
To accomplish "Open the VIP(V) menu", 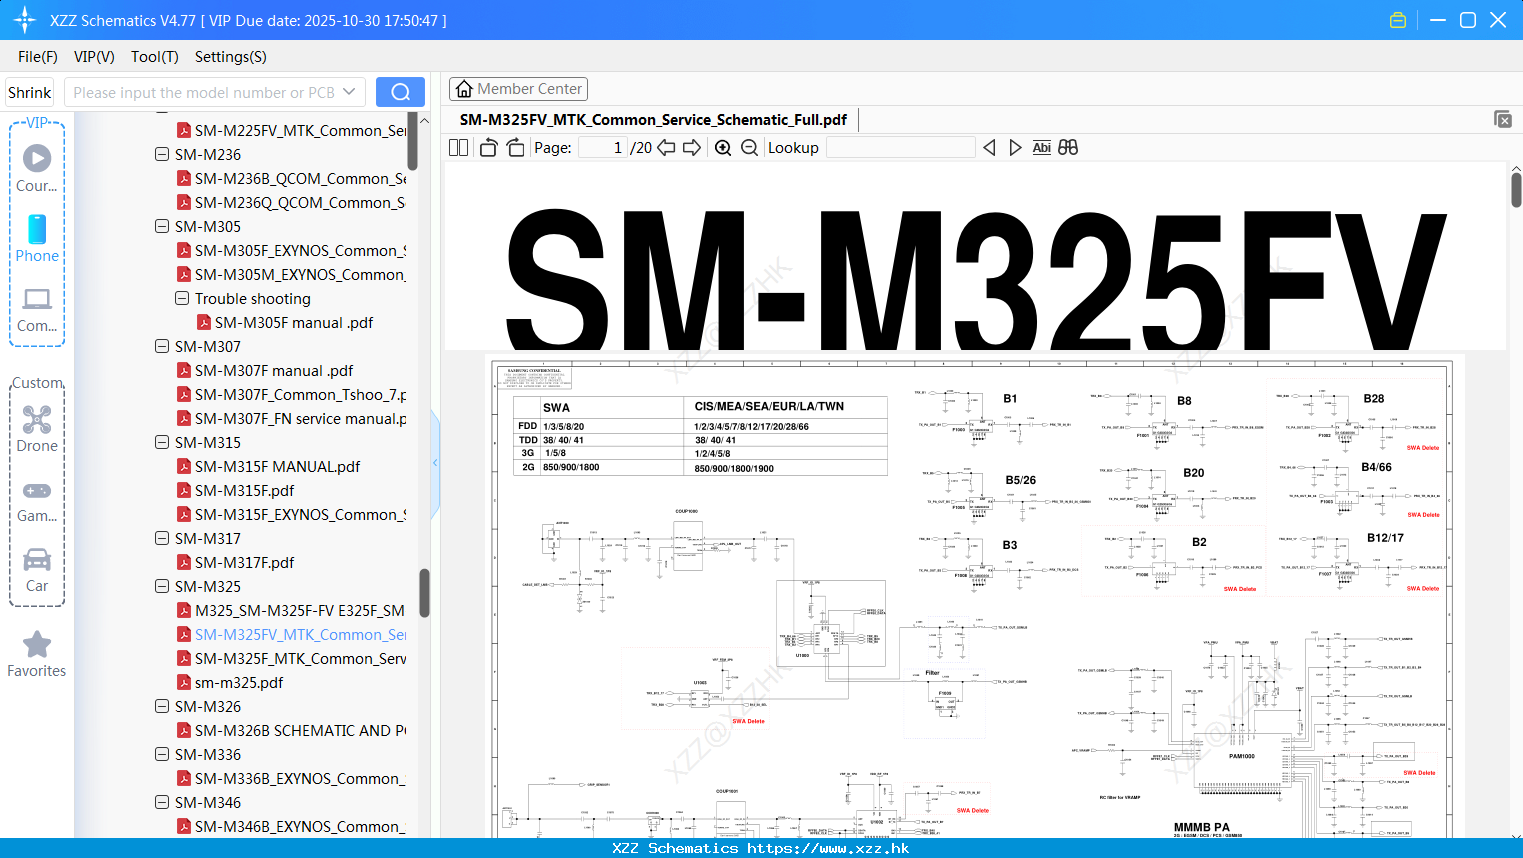I will (x=94, y=57).
